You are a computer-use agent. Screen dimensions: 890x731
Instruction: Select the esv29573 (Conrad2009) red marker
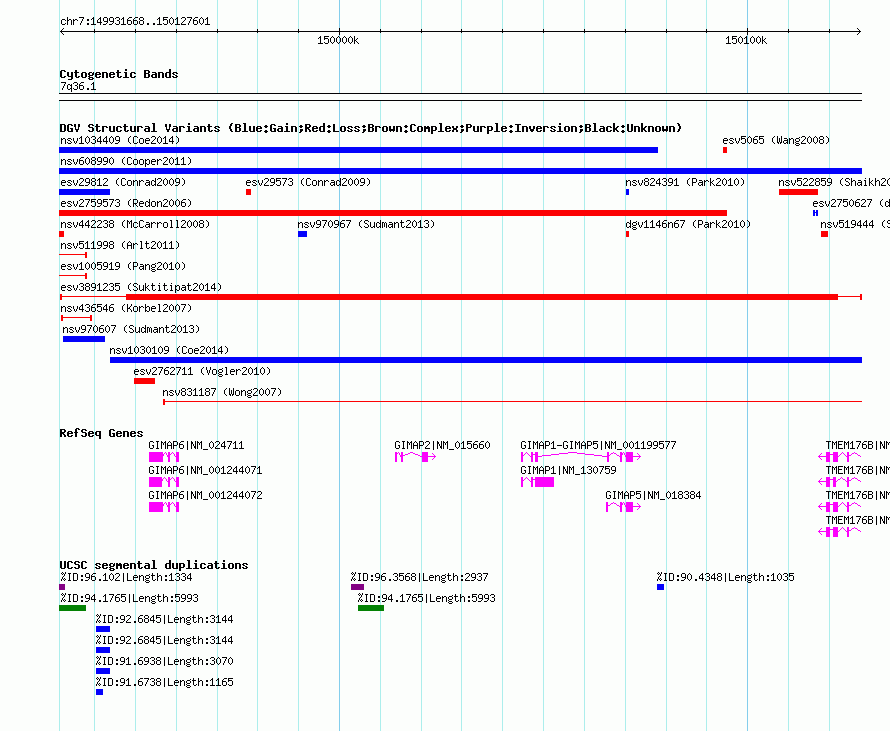coord(248,192)
